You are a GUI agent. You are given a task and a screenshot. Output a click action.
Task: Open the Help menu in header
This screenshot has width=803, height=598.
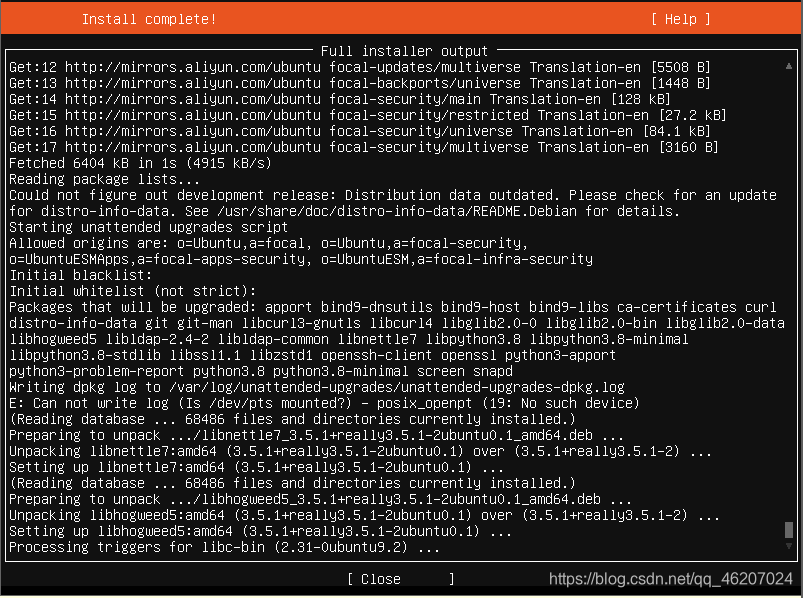pos(680,19)
